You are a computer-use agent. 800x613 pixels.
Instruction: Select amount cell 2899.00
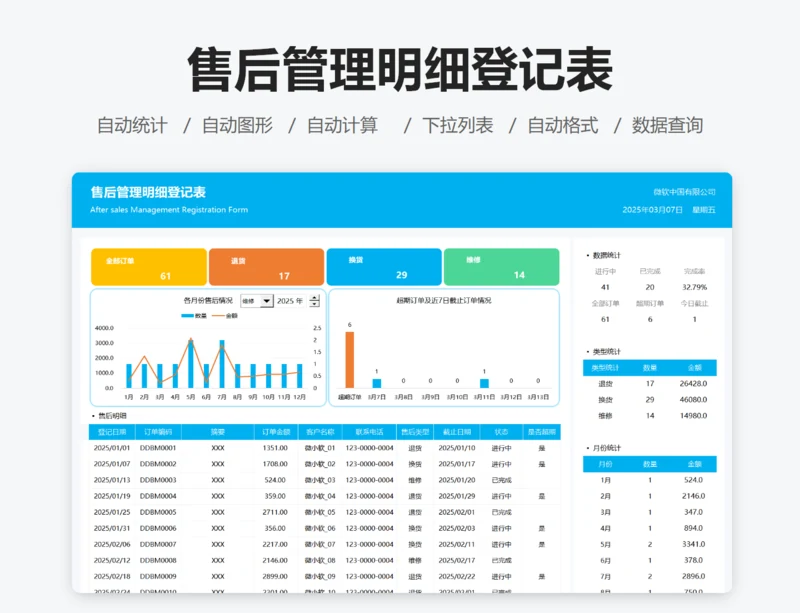[x=275, y=576]
